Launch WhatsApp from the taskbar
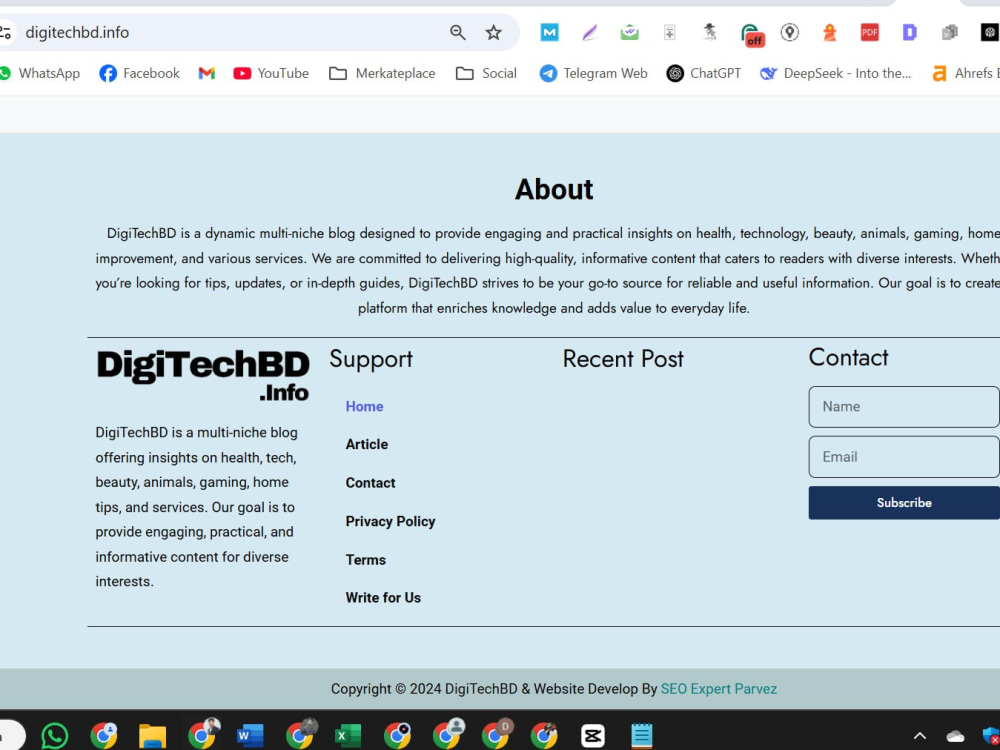The image size is (1000, 750). coord(54,735)
